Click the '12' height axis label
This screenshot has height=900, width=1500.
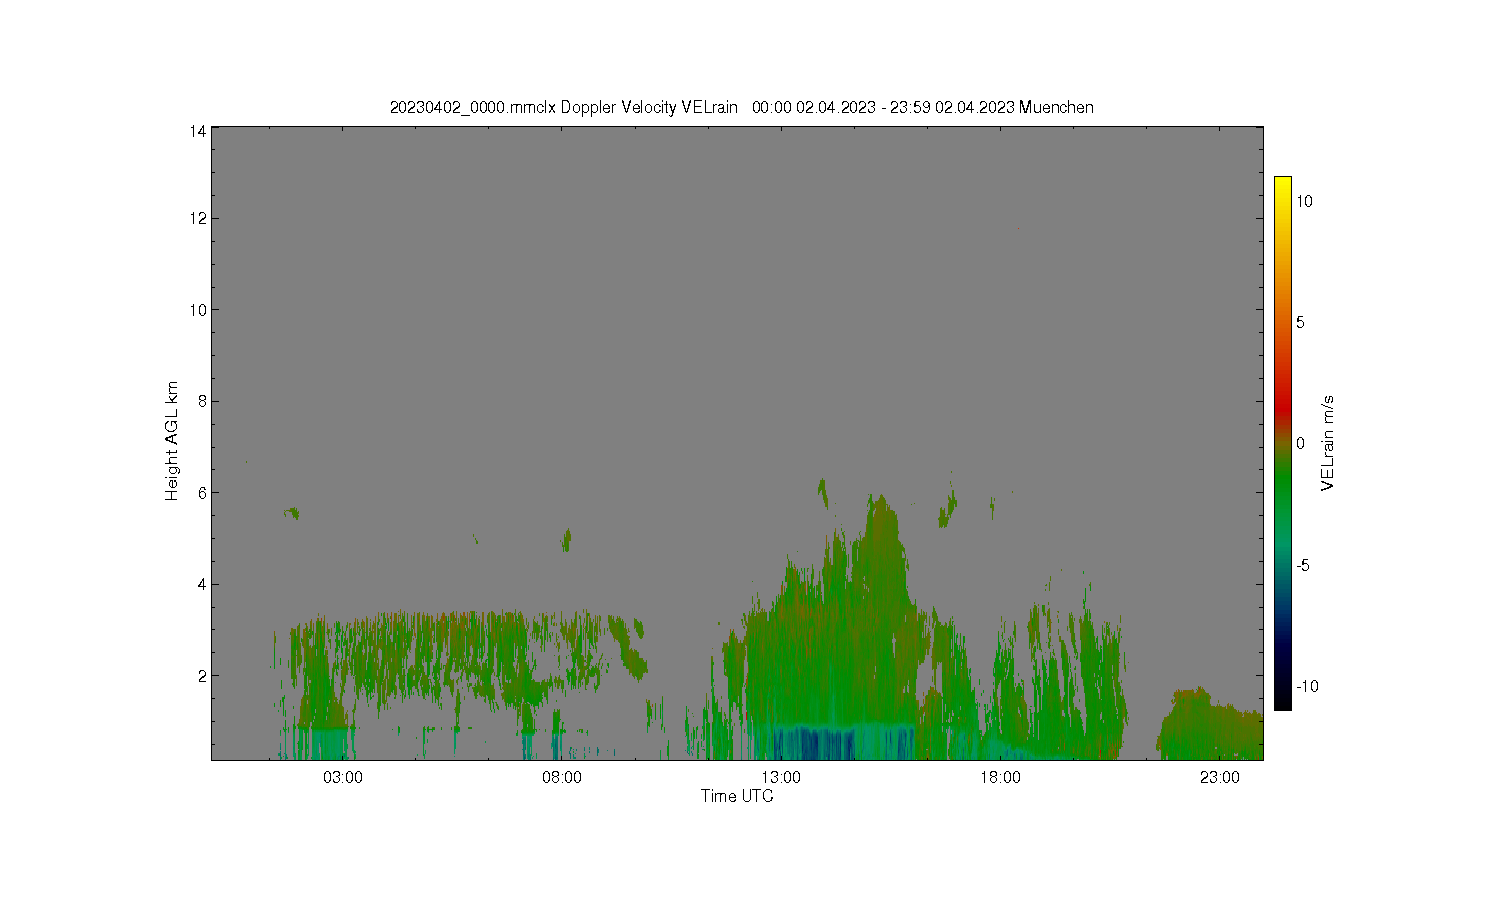click(x=198, y=218)
